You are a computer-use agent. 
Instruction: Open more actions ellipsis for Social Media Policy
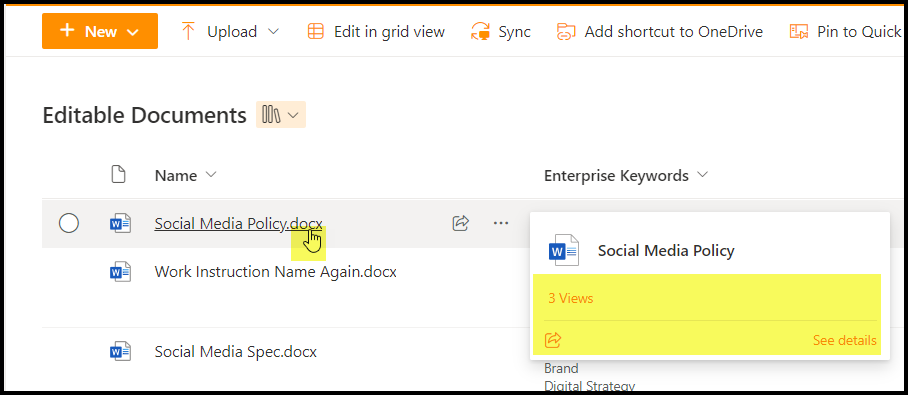pos(501,223)
